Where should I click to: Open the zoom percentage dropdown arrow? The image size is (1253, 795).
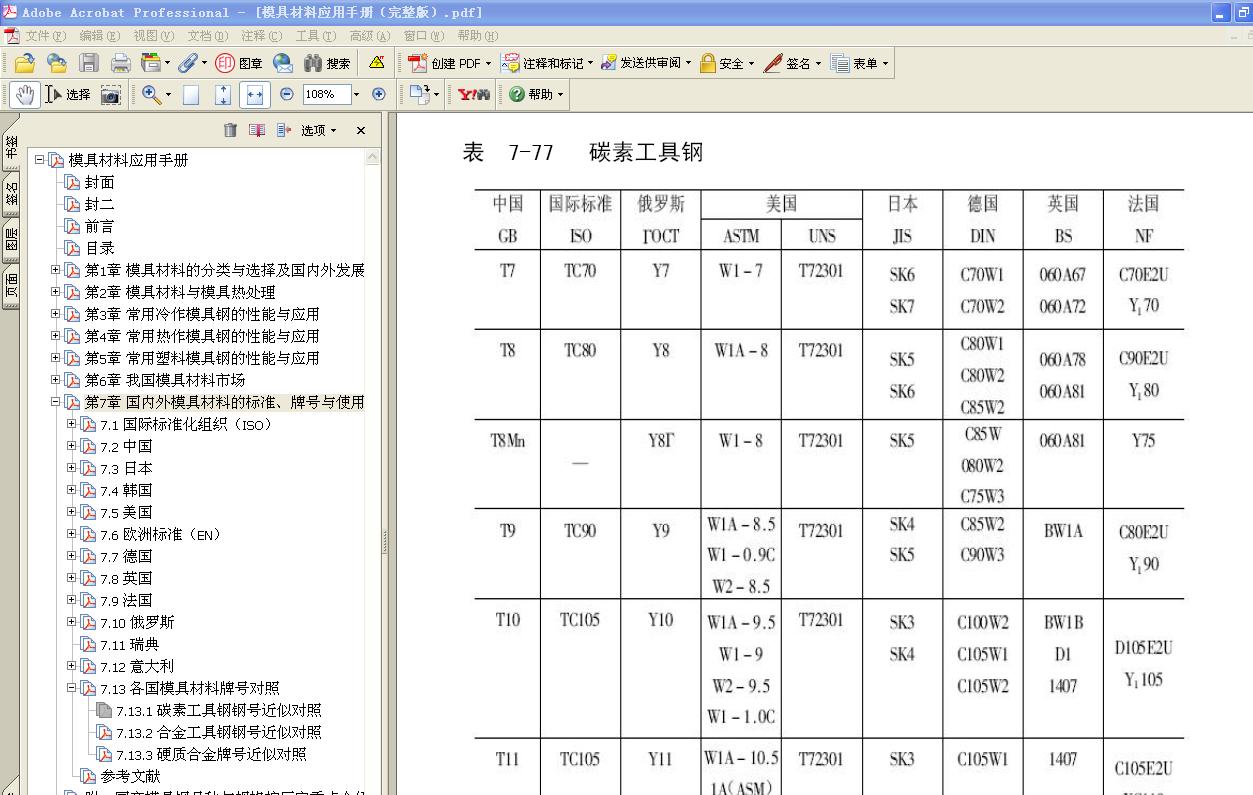tap(357, 94)
